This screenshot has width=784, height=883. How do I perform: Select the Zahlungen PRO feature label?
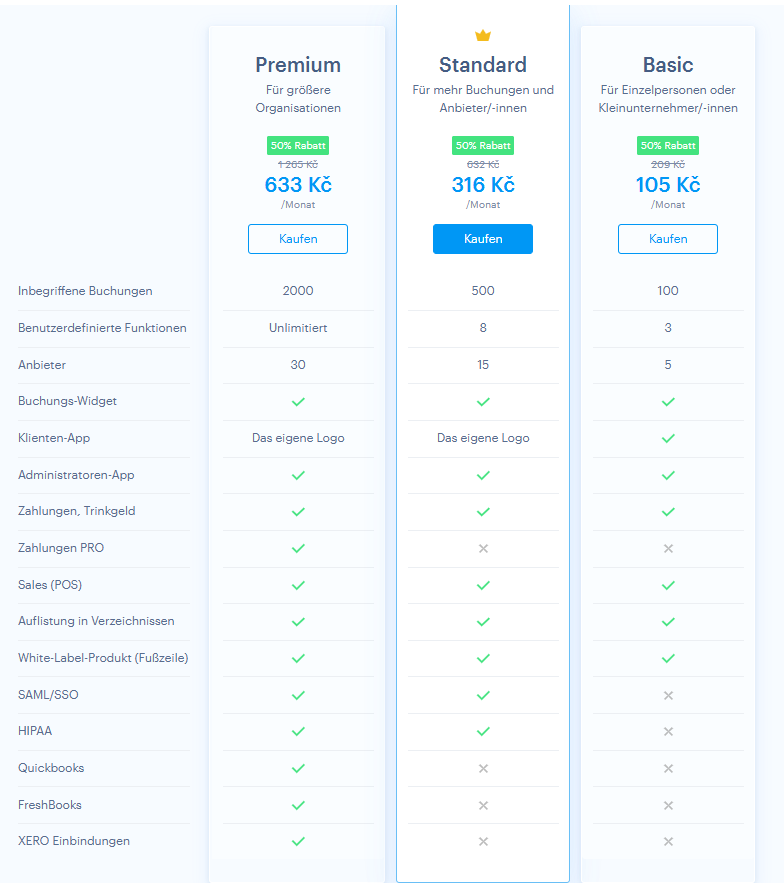[x=61, y=548]
